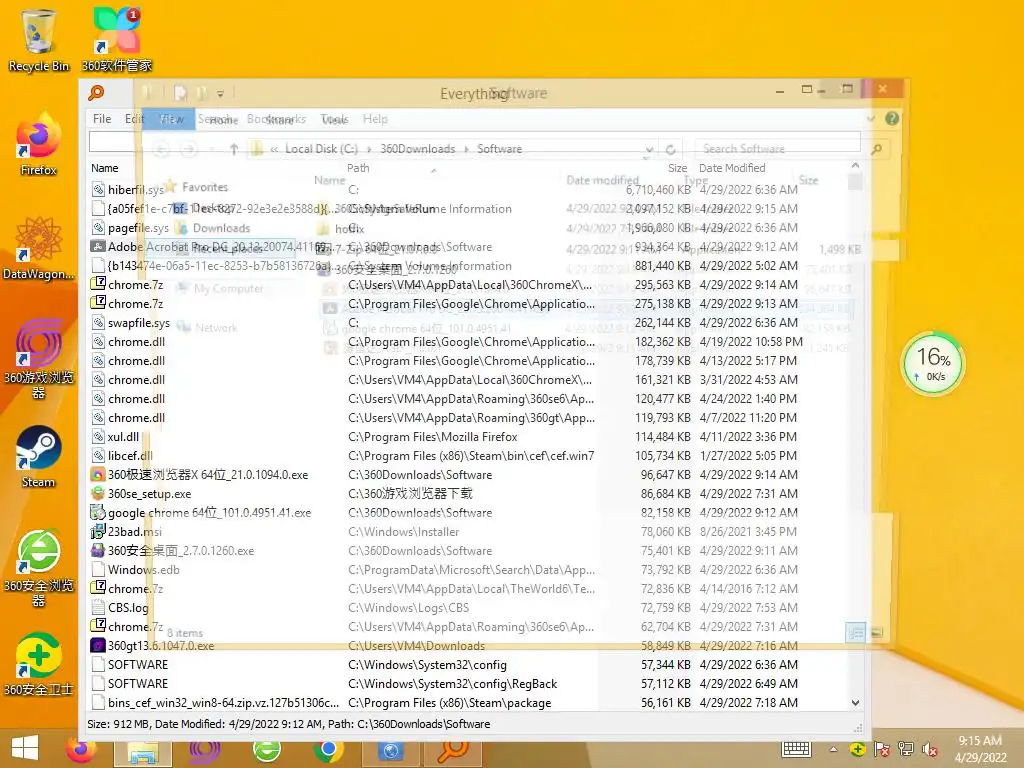Launch the 360安全浏览器 desktop shortcut
This screenshot has height=768, width=1024.
point(39,567)
